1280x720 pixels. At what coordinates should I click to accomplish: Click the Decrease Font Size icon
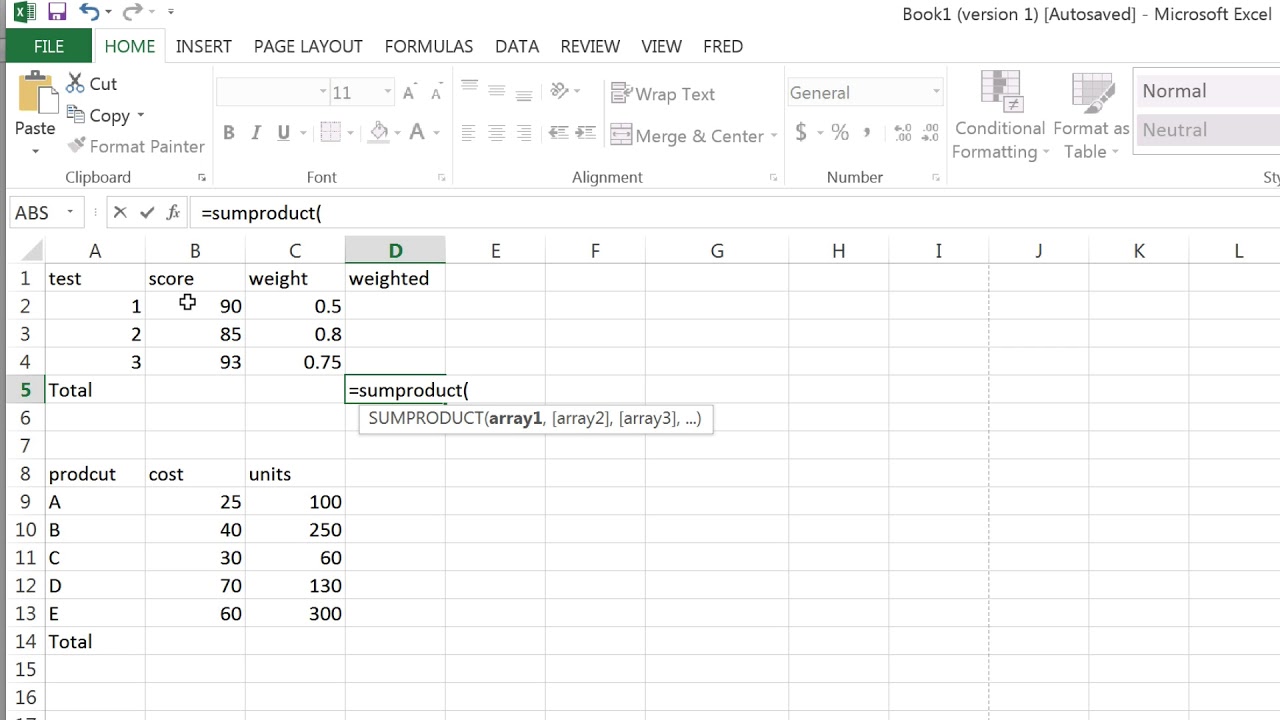(x=436, y=93)
